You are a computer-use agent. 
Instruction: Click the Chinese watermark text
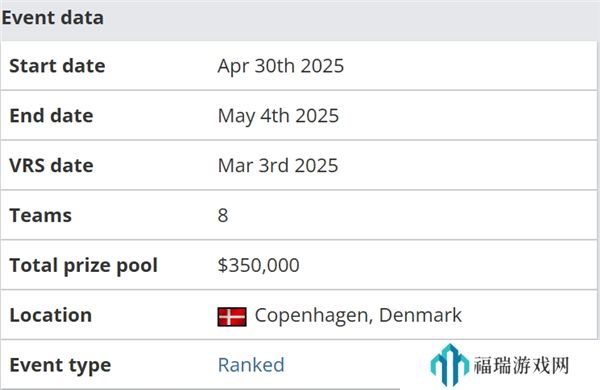521,366
